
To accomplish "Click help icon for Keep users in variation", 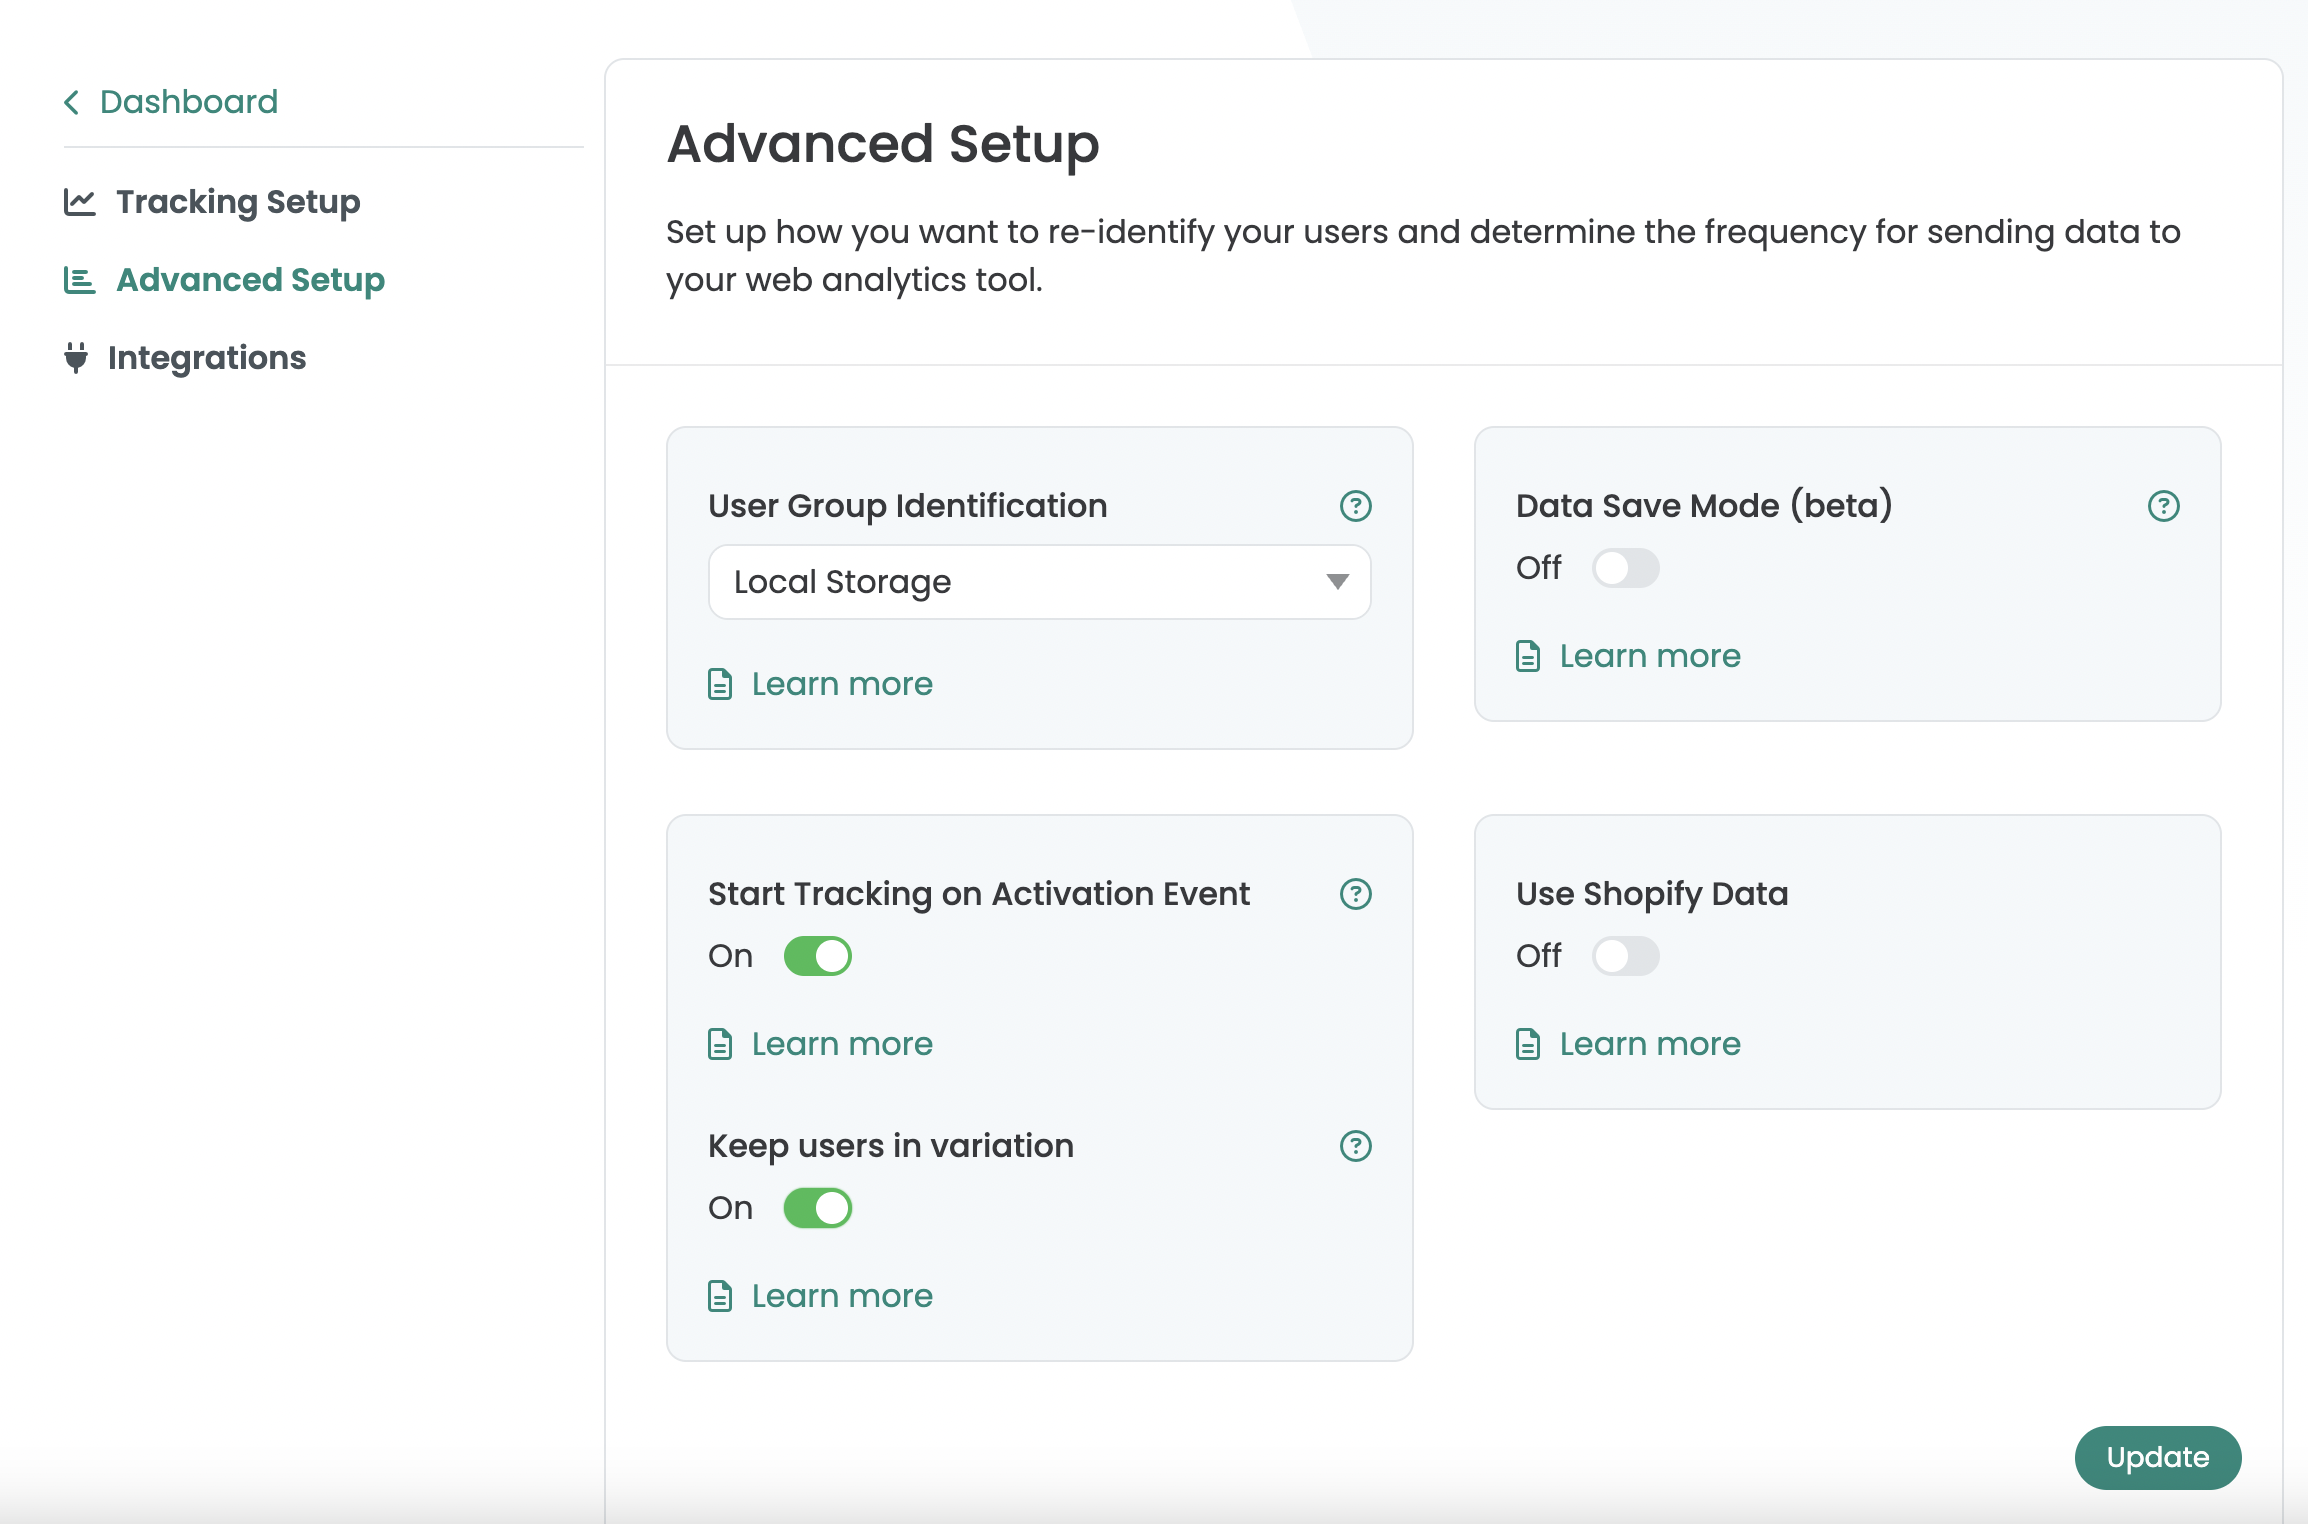I will click(x=1355, y=1146).
